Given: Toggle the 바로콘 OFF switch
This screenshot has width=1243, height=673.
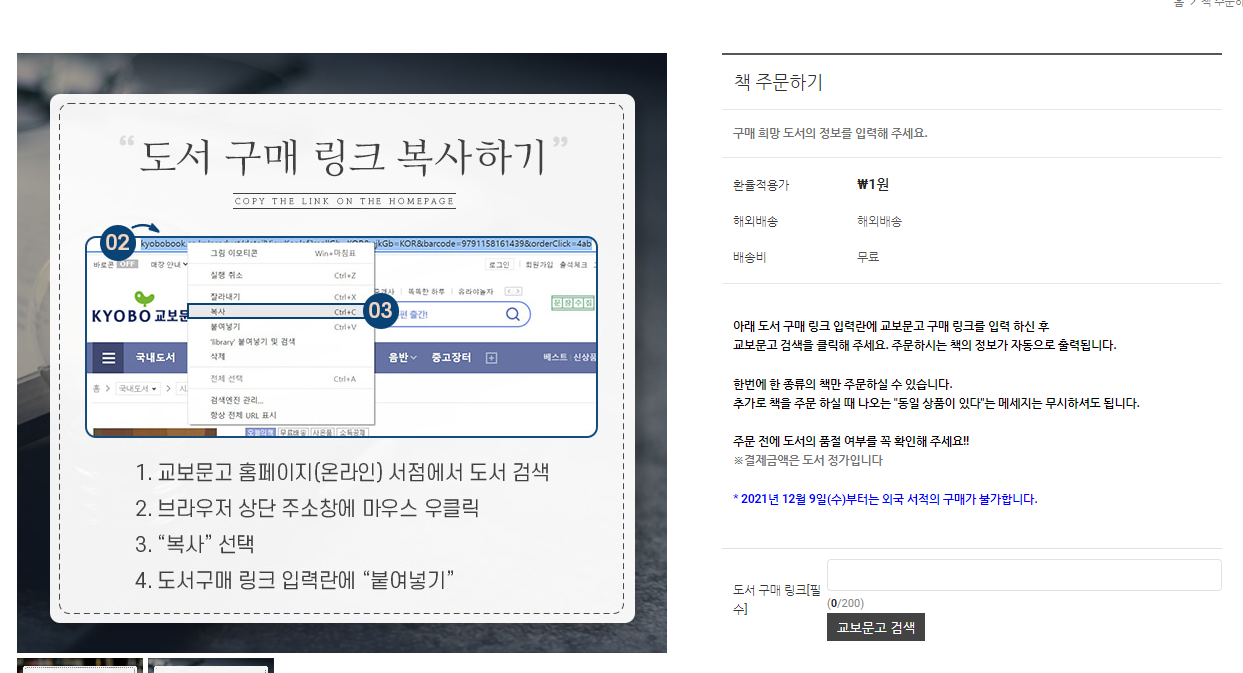Looking at the screenshot, I should coord(125,263).
